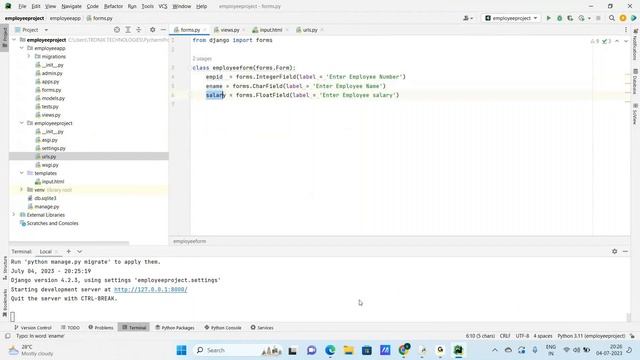Click the 2 usages inlay hint
640x360 pixels.
(202, 59)
